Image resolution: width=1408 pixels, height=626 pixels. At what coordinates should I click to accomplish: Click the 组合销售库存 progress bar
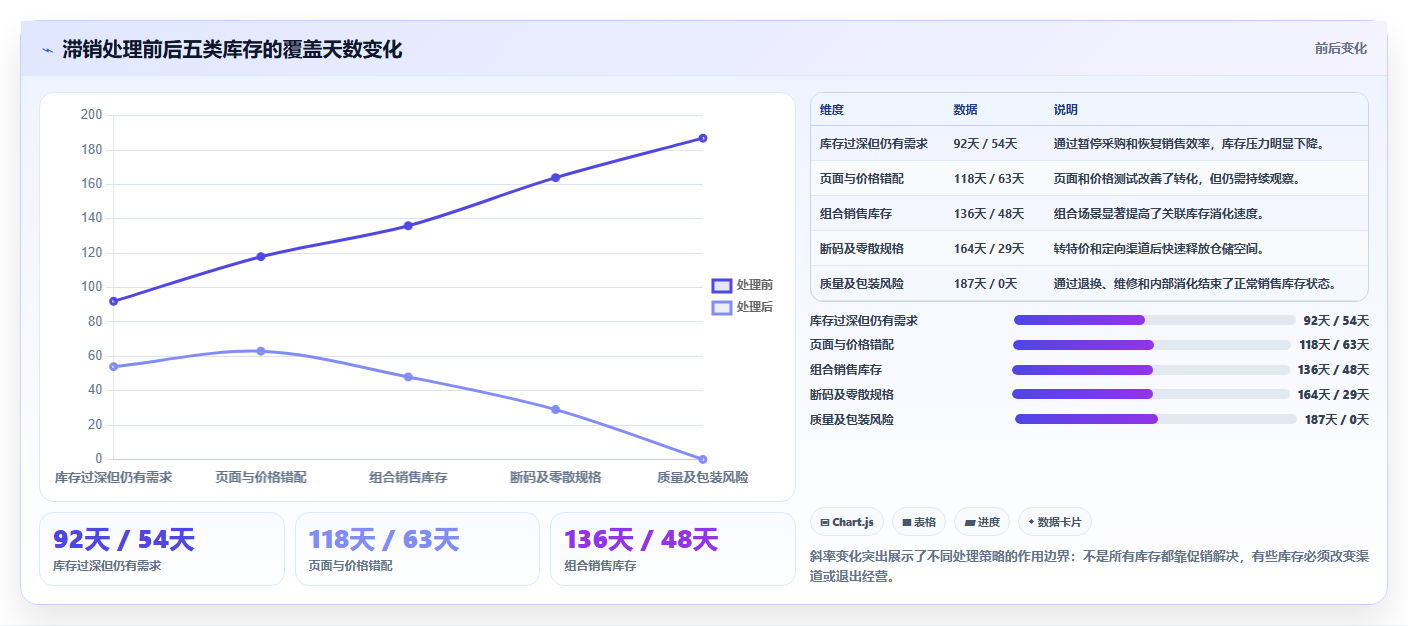point(1151,370)
